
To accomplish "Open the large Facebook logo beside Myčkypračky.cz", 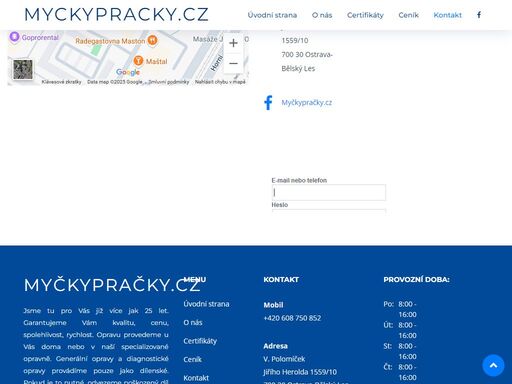I will point(268,103).
